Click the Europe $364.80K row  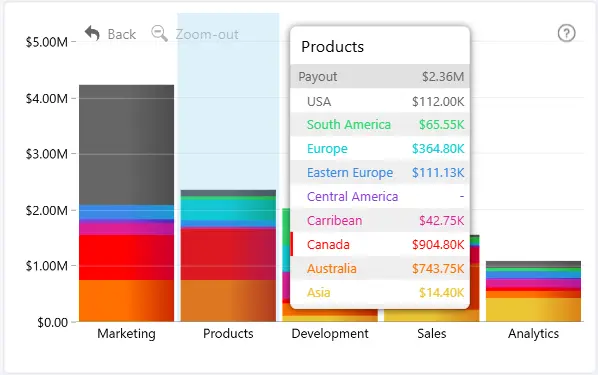point(380,148)
